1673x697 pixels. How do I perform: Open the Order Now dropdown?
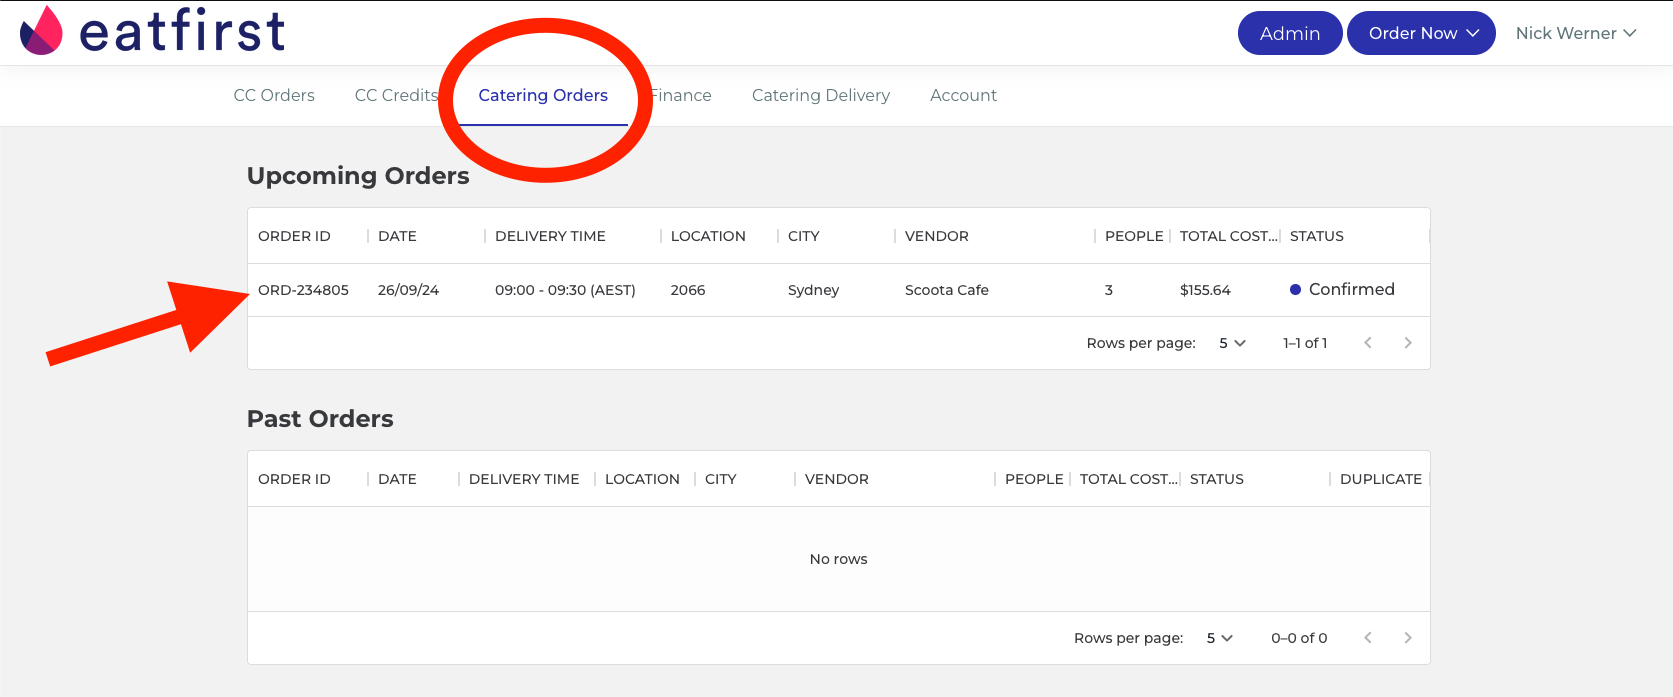click(1421, 33)
